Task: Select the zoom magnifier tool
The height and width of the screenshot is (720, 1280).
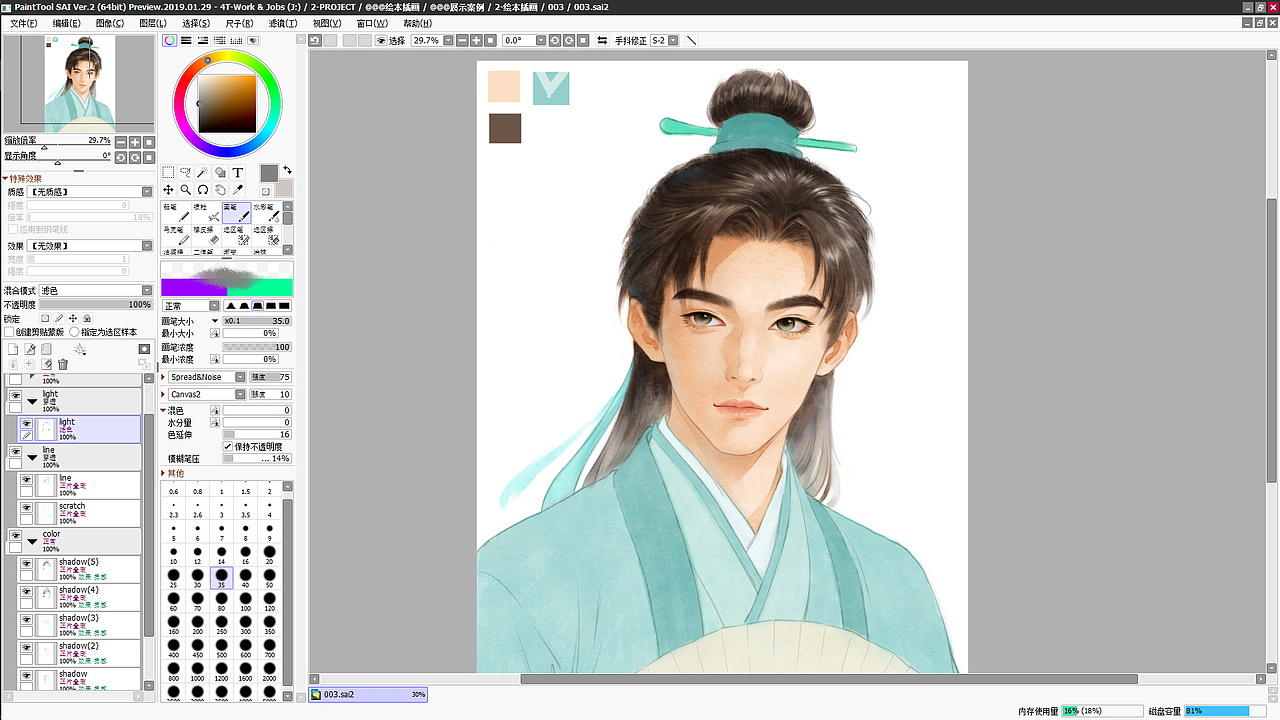Action: point(185,189)
